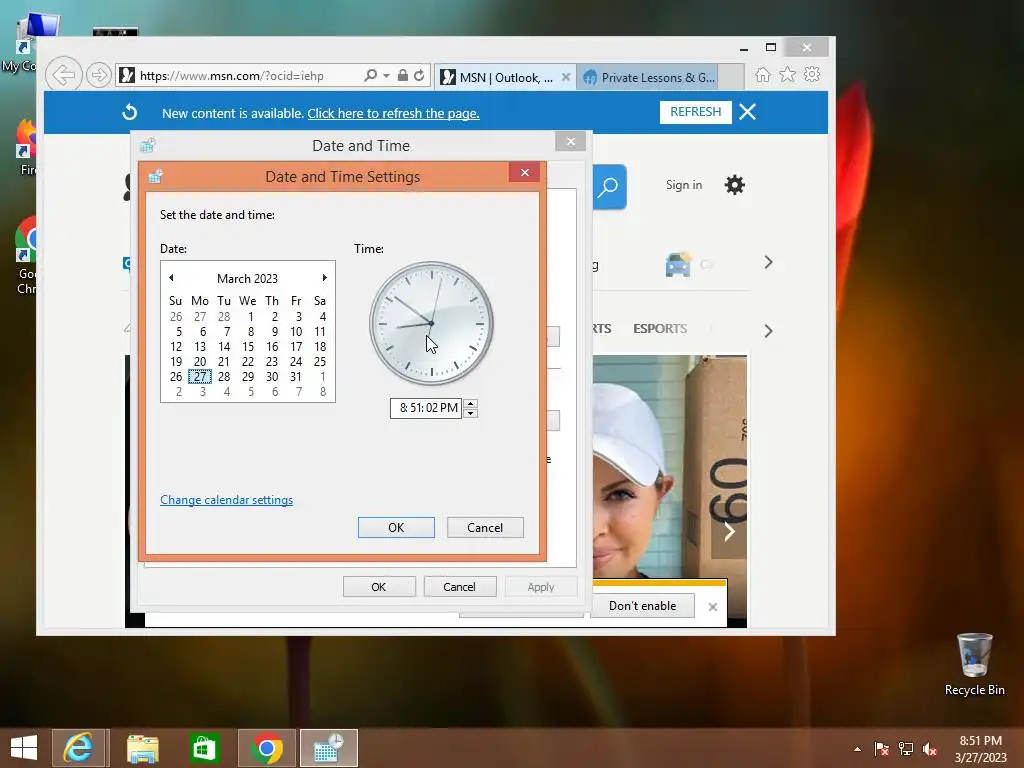
Task: Open Favorites star icon in Internet Explorer
Action: [x=788, y=74]
